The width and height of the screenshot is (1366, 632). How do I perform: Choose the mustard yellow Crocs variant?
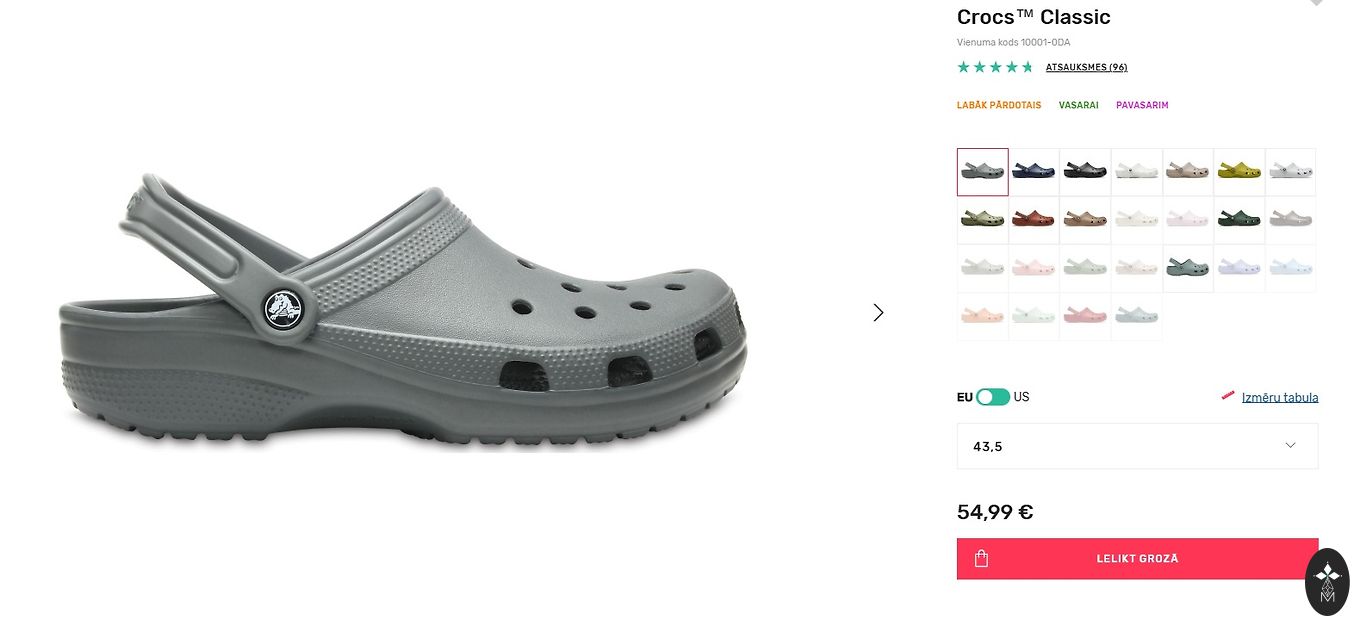pyautogui.click(x=1239, y=171)
